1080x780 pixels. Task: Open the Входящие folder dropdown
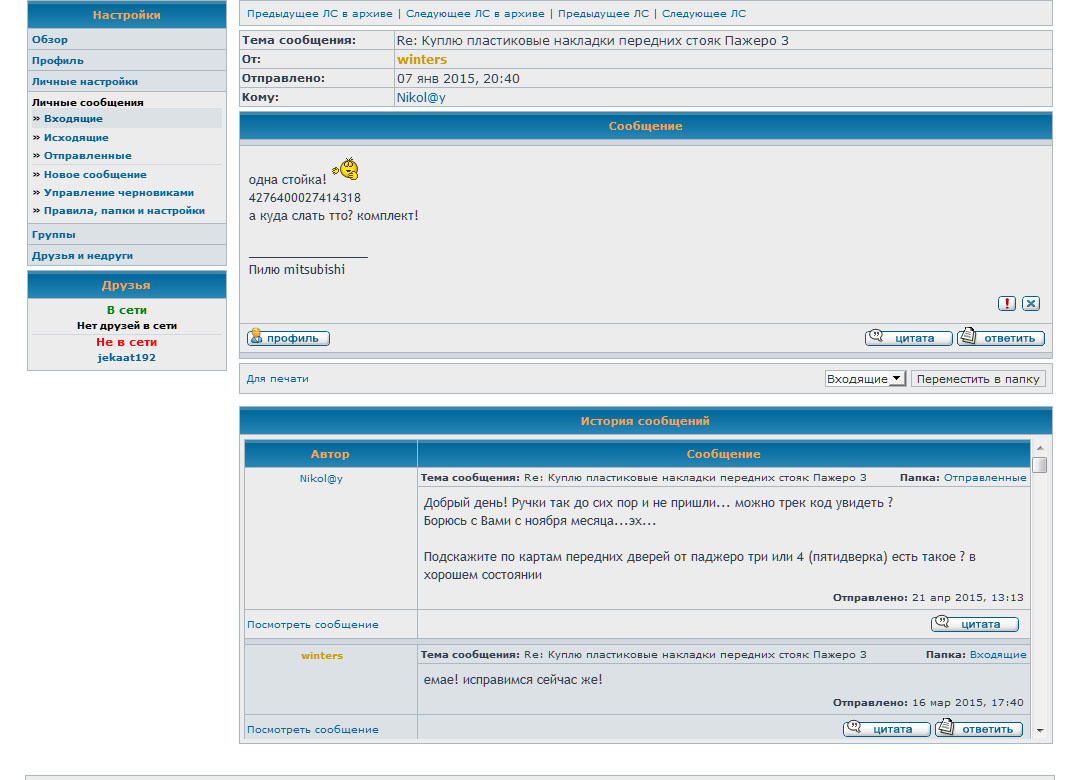865,379
